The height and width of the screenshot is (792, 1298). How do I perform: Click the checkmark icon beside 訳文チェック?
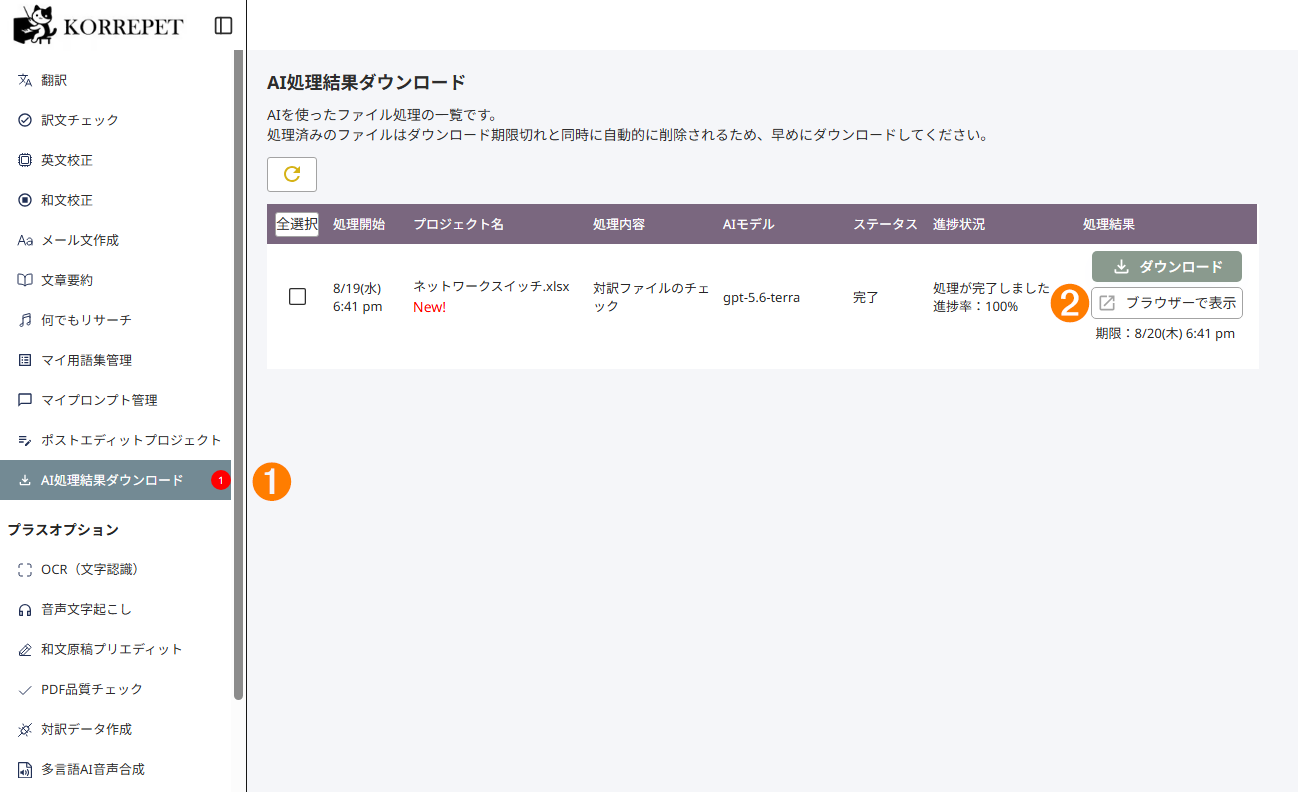click(x=25, y=120)
